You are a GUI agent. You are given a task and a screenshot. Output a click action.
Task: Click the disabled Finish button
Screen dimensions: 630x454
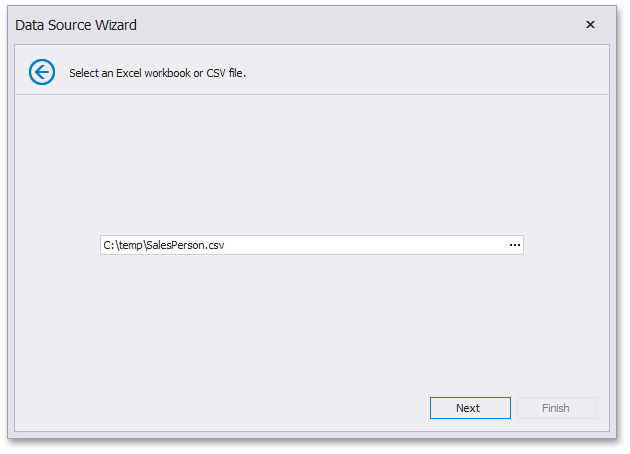coord(556,408)
